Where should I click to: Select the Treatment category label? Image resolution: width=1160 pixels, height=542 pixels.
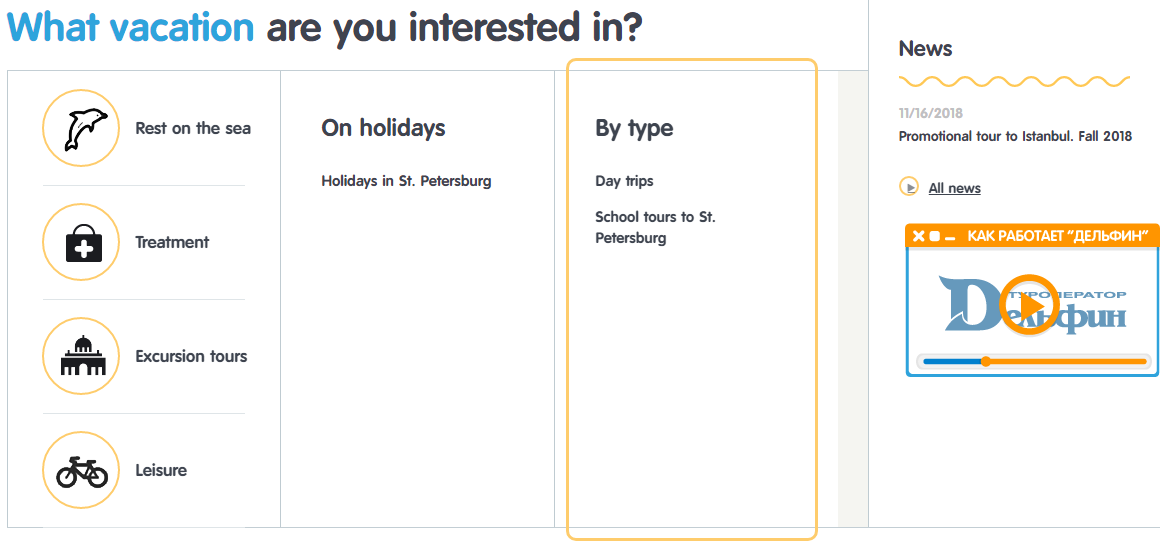(172, 242)
